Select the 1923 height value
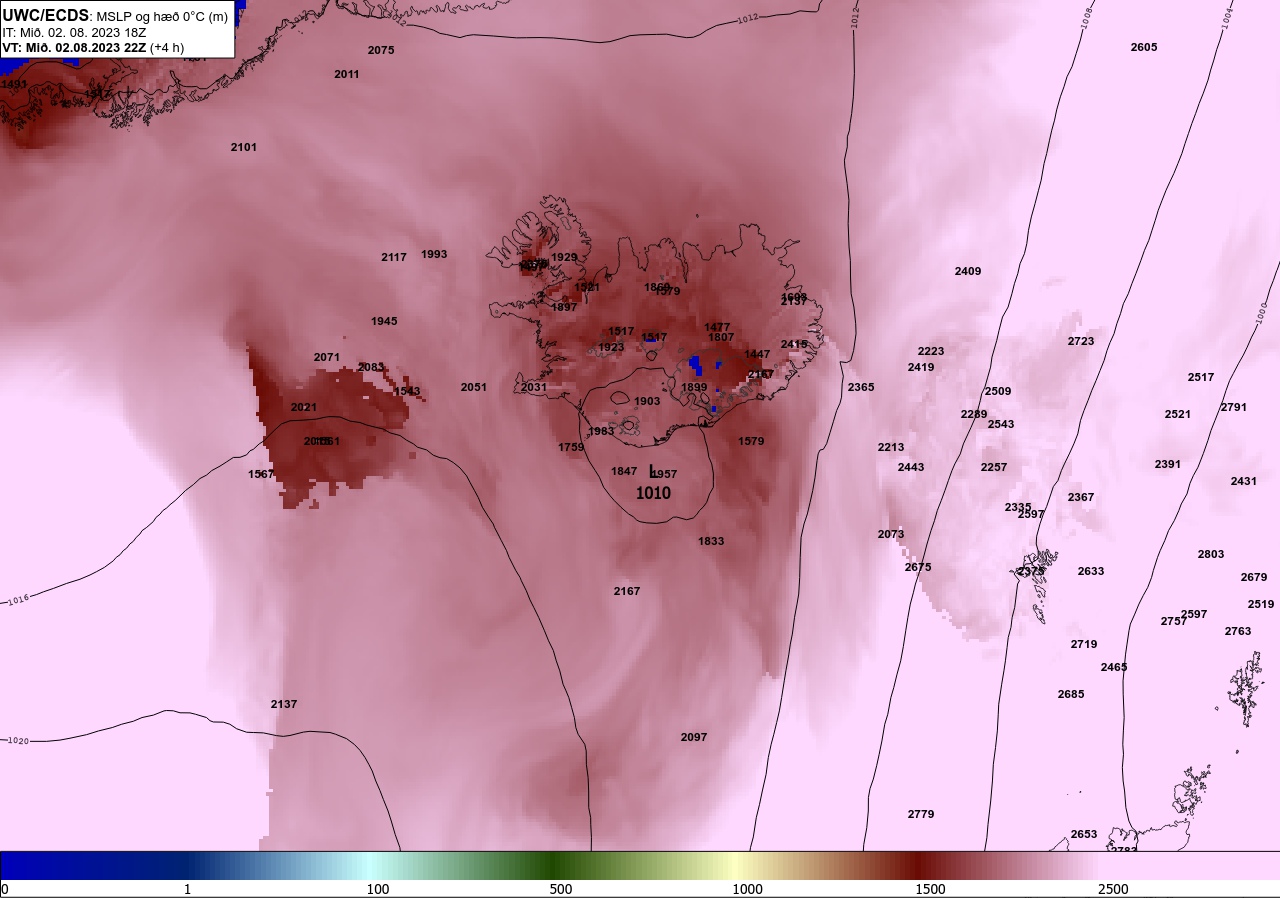Viewport: 1280px width, 898px height. 611,347
